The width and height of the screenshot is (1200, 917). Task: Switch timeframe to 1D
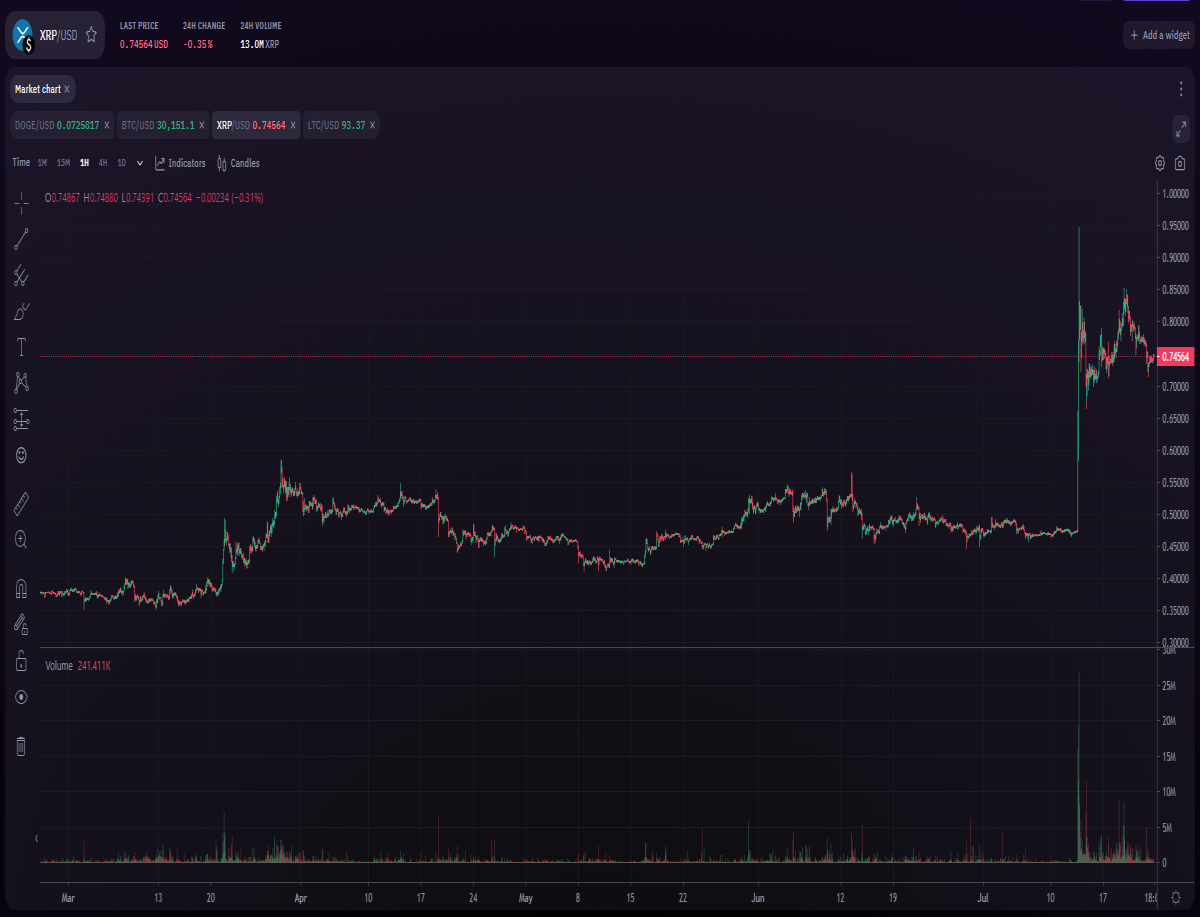coord(121,163)
